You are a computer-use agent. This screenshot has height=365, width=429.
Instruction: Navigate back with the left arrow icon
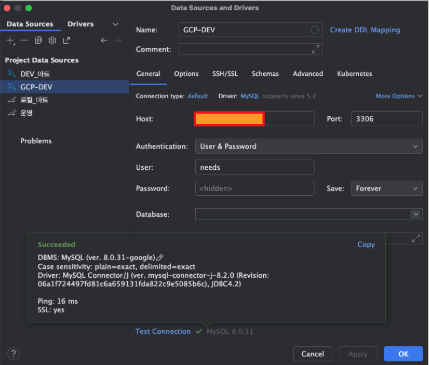[104, 41]
